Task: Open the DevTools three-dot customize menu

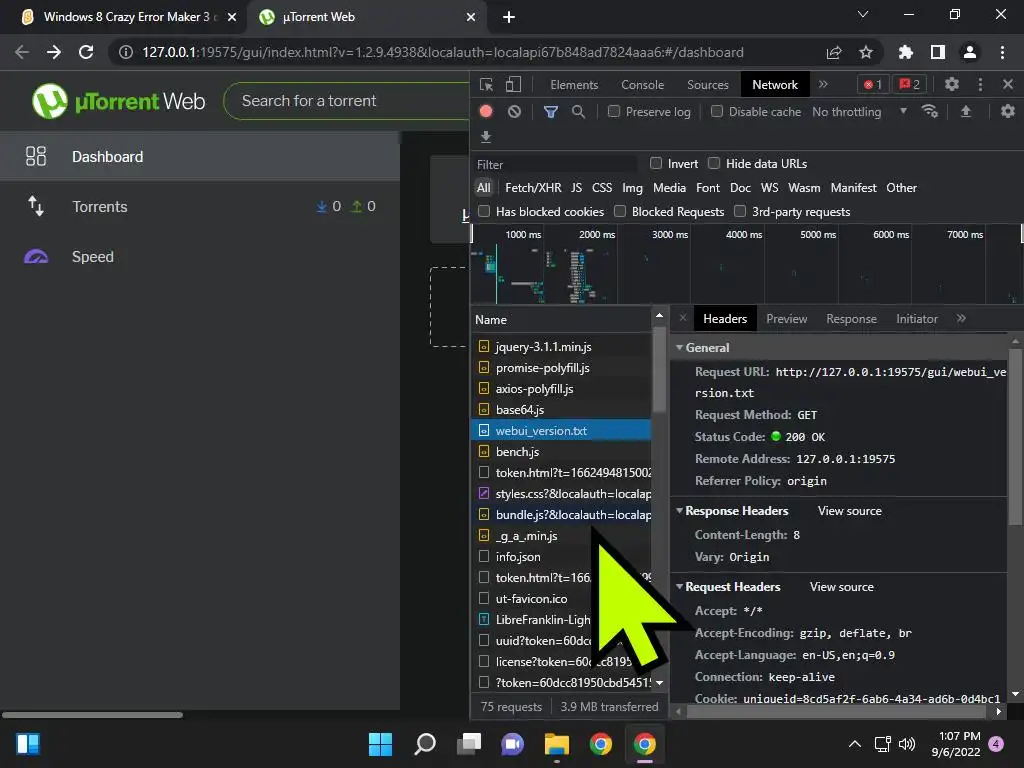Action: (x=980, y=84)
